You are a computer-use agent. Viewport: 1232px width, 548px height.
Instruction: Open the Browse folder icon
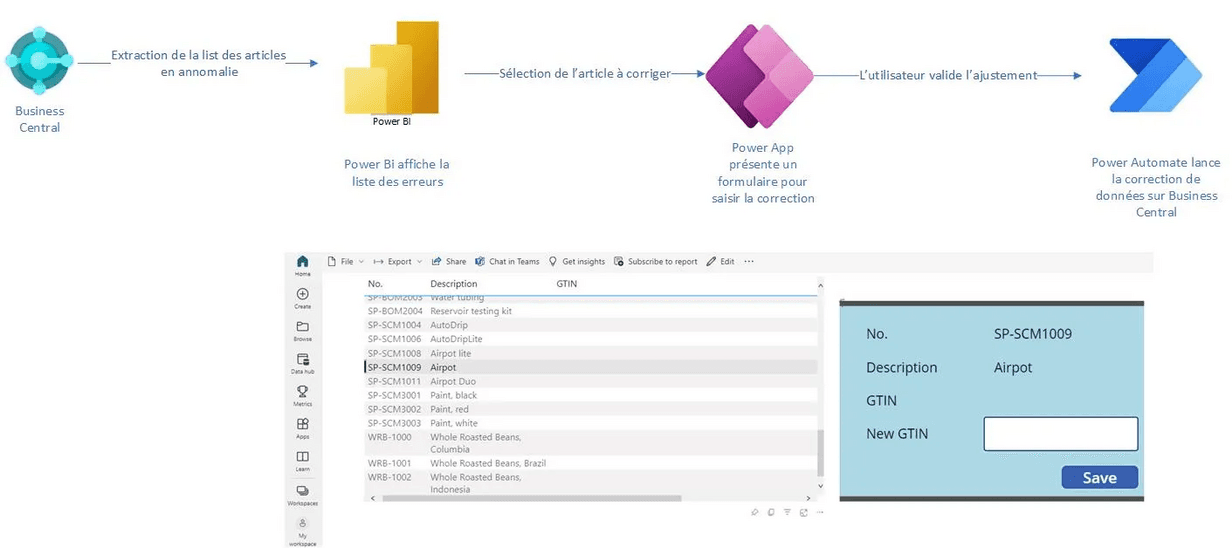[302, 329]
